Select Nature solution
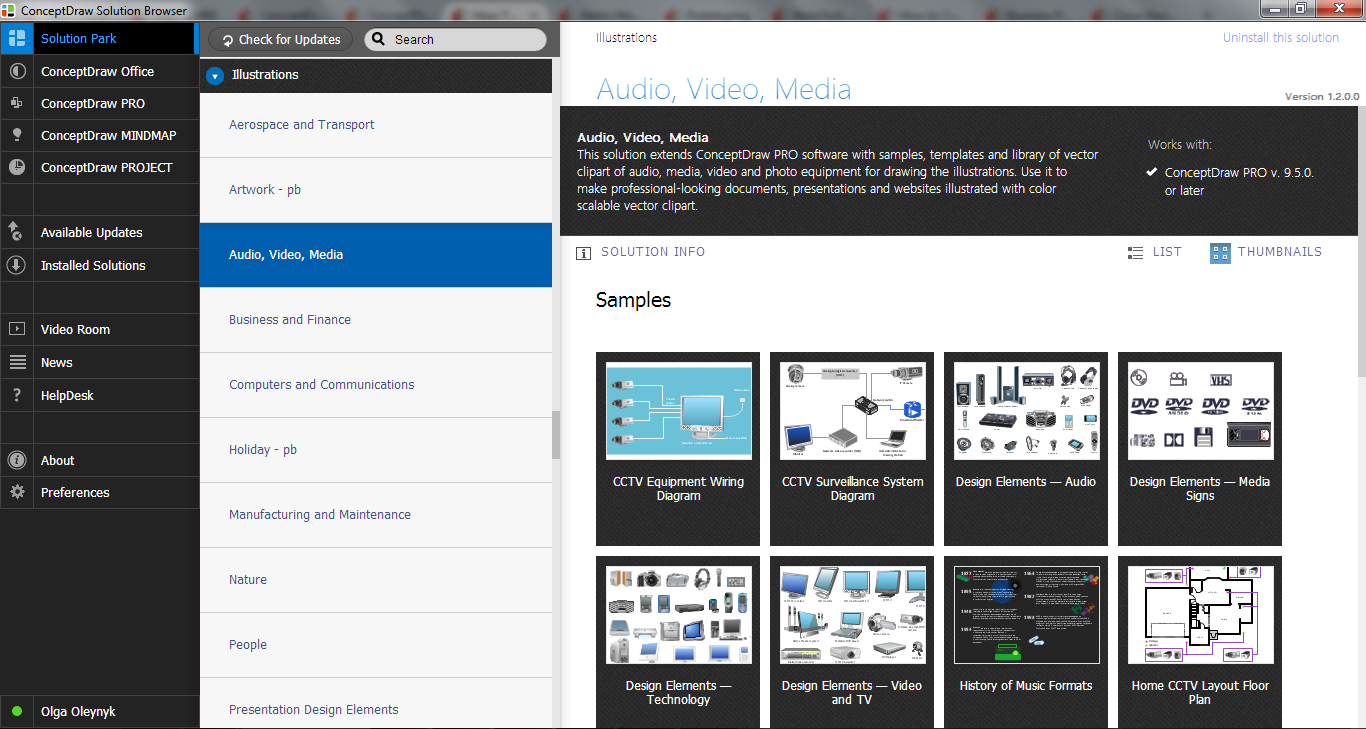1366x729 pixels. 376,580
